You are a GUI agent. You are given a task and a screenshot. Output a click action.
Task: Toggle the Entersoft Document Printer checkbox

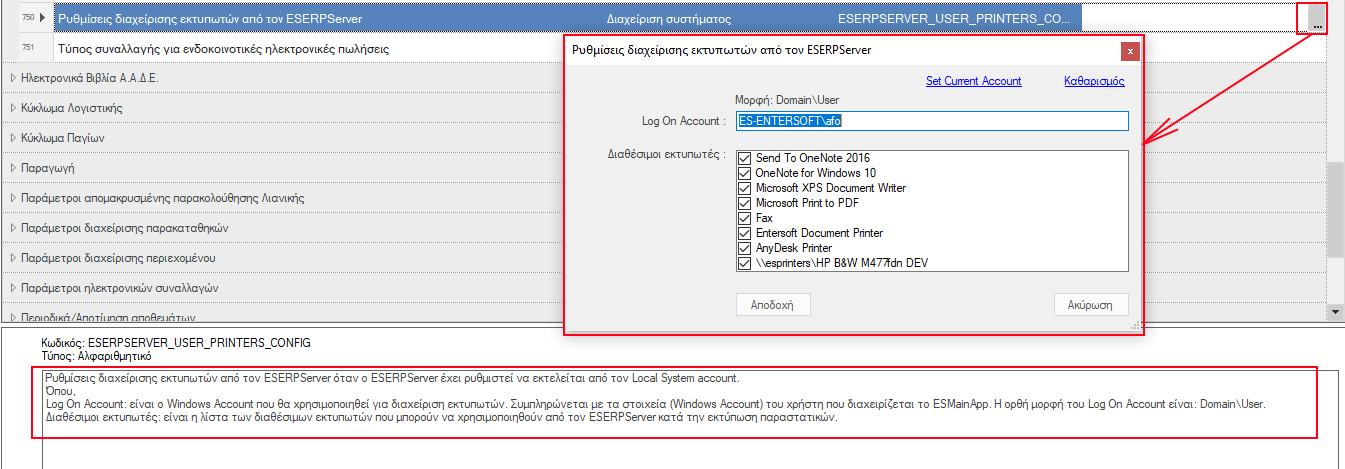click(x=744, y=233)
